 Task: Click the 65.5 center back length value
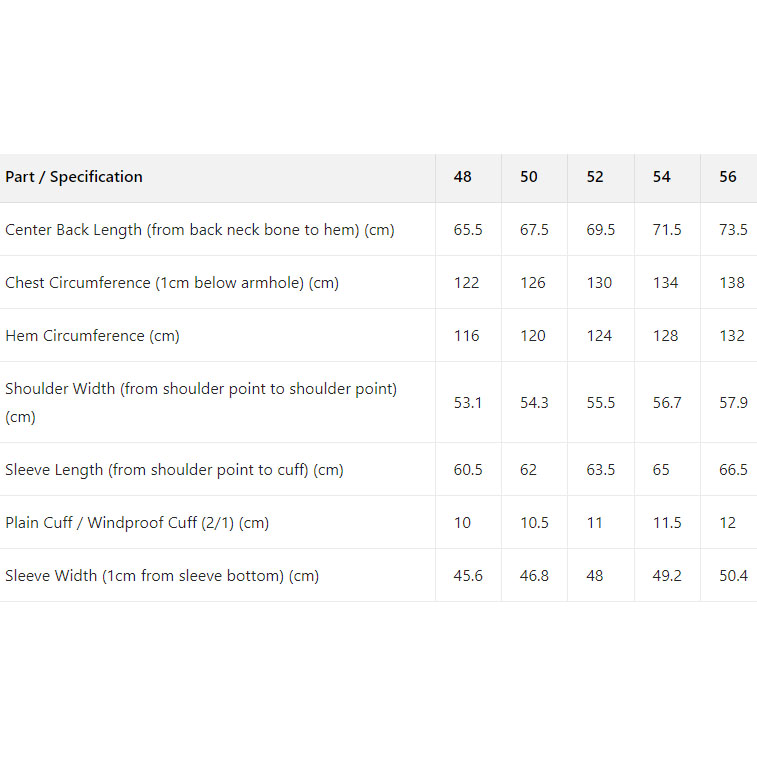[x=468, y=230]
